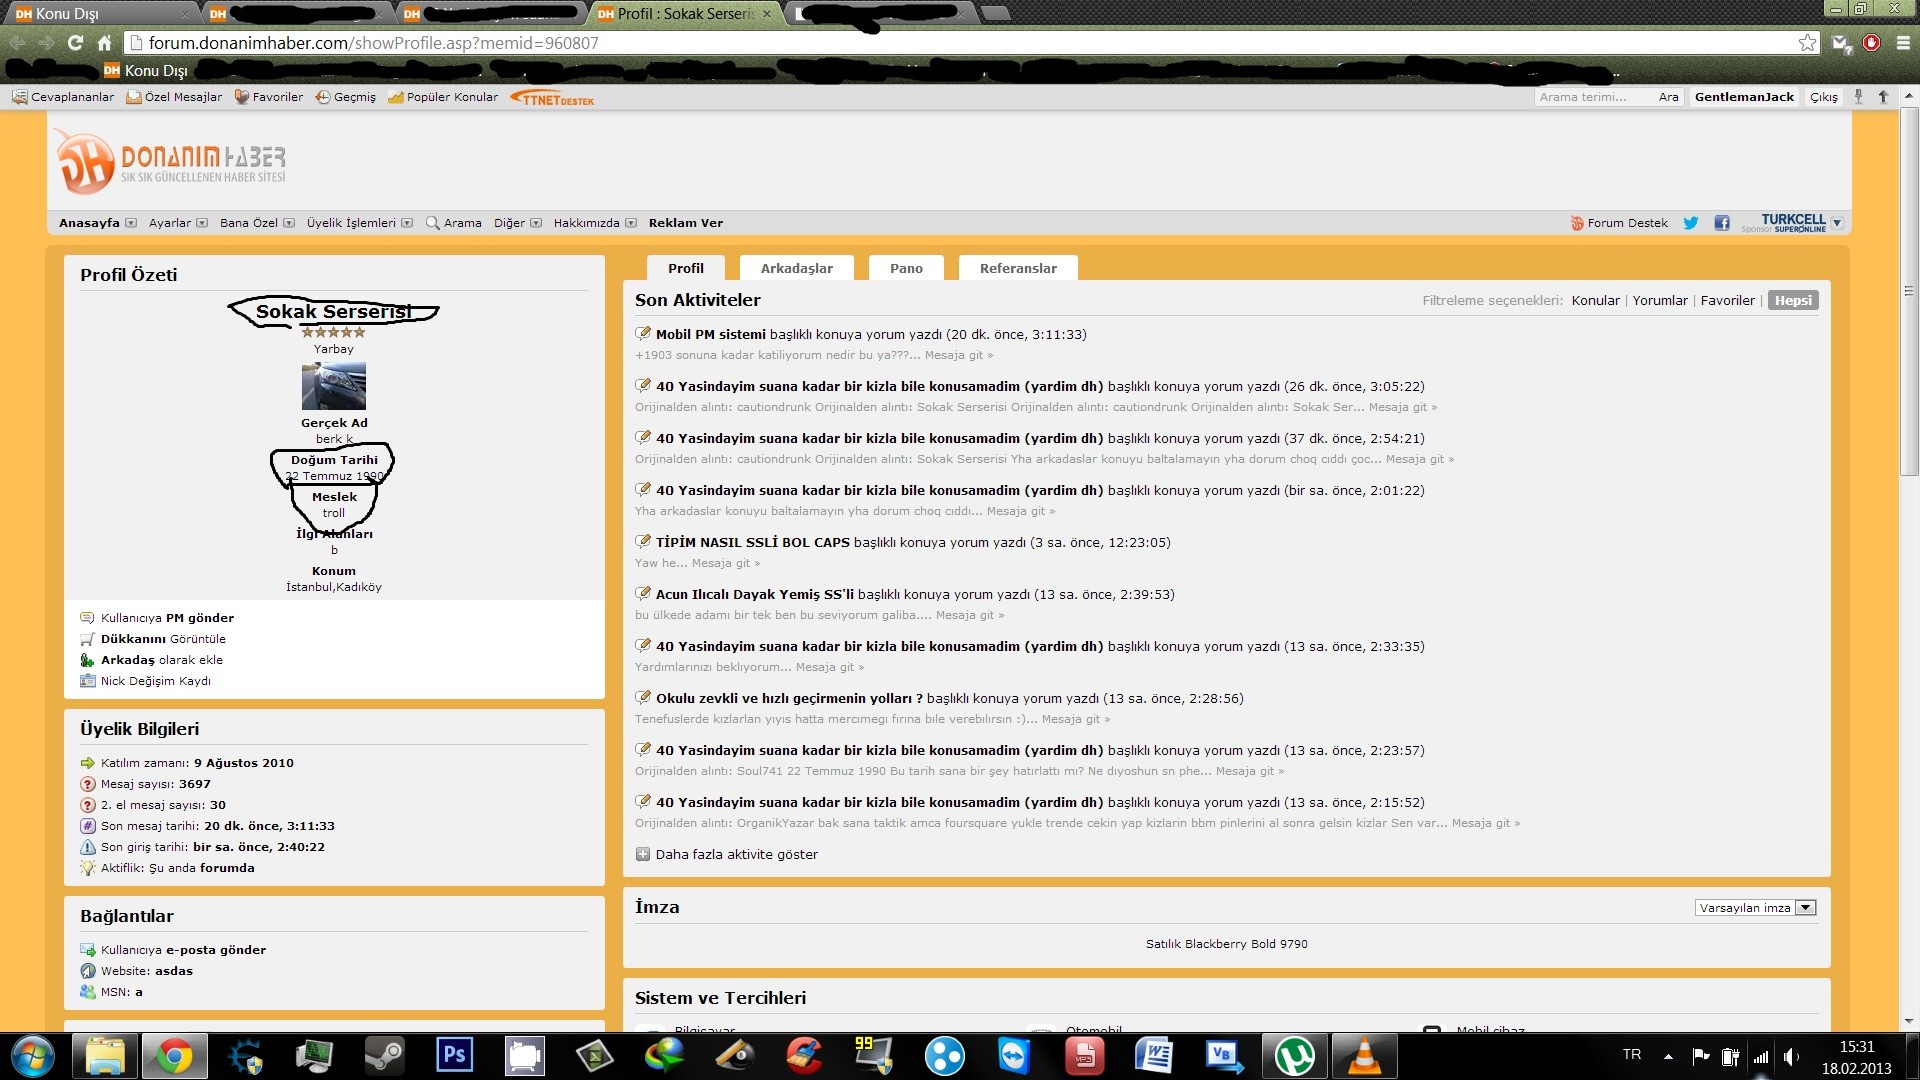Open TİPİM NASIL SSLİ BOL CAPS topic

coord(753,542)
